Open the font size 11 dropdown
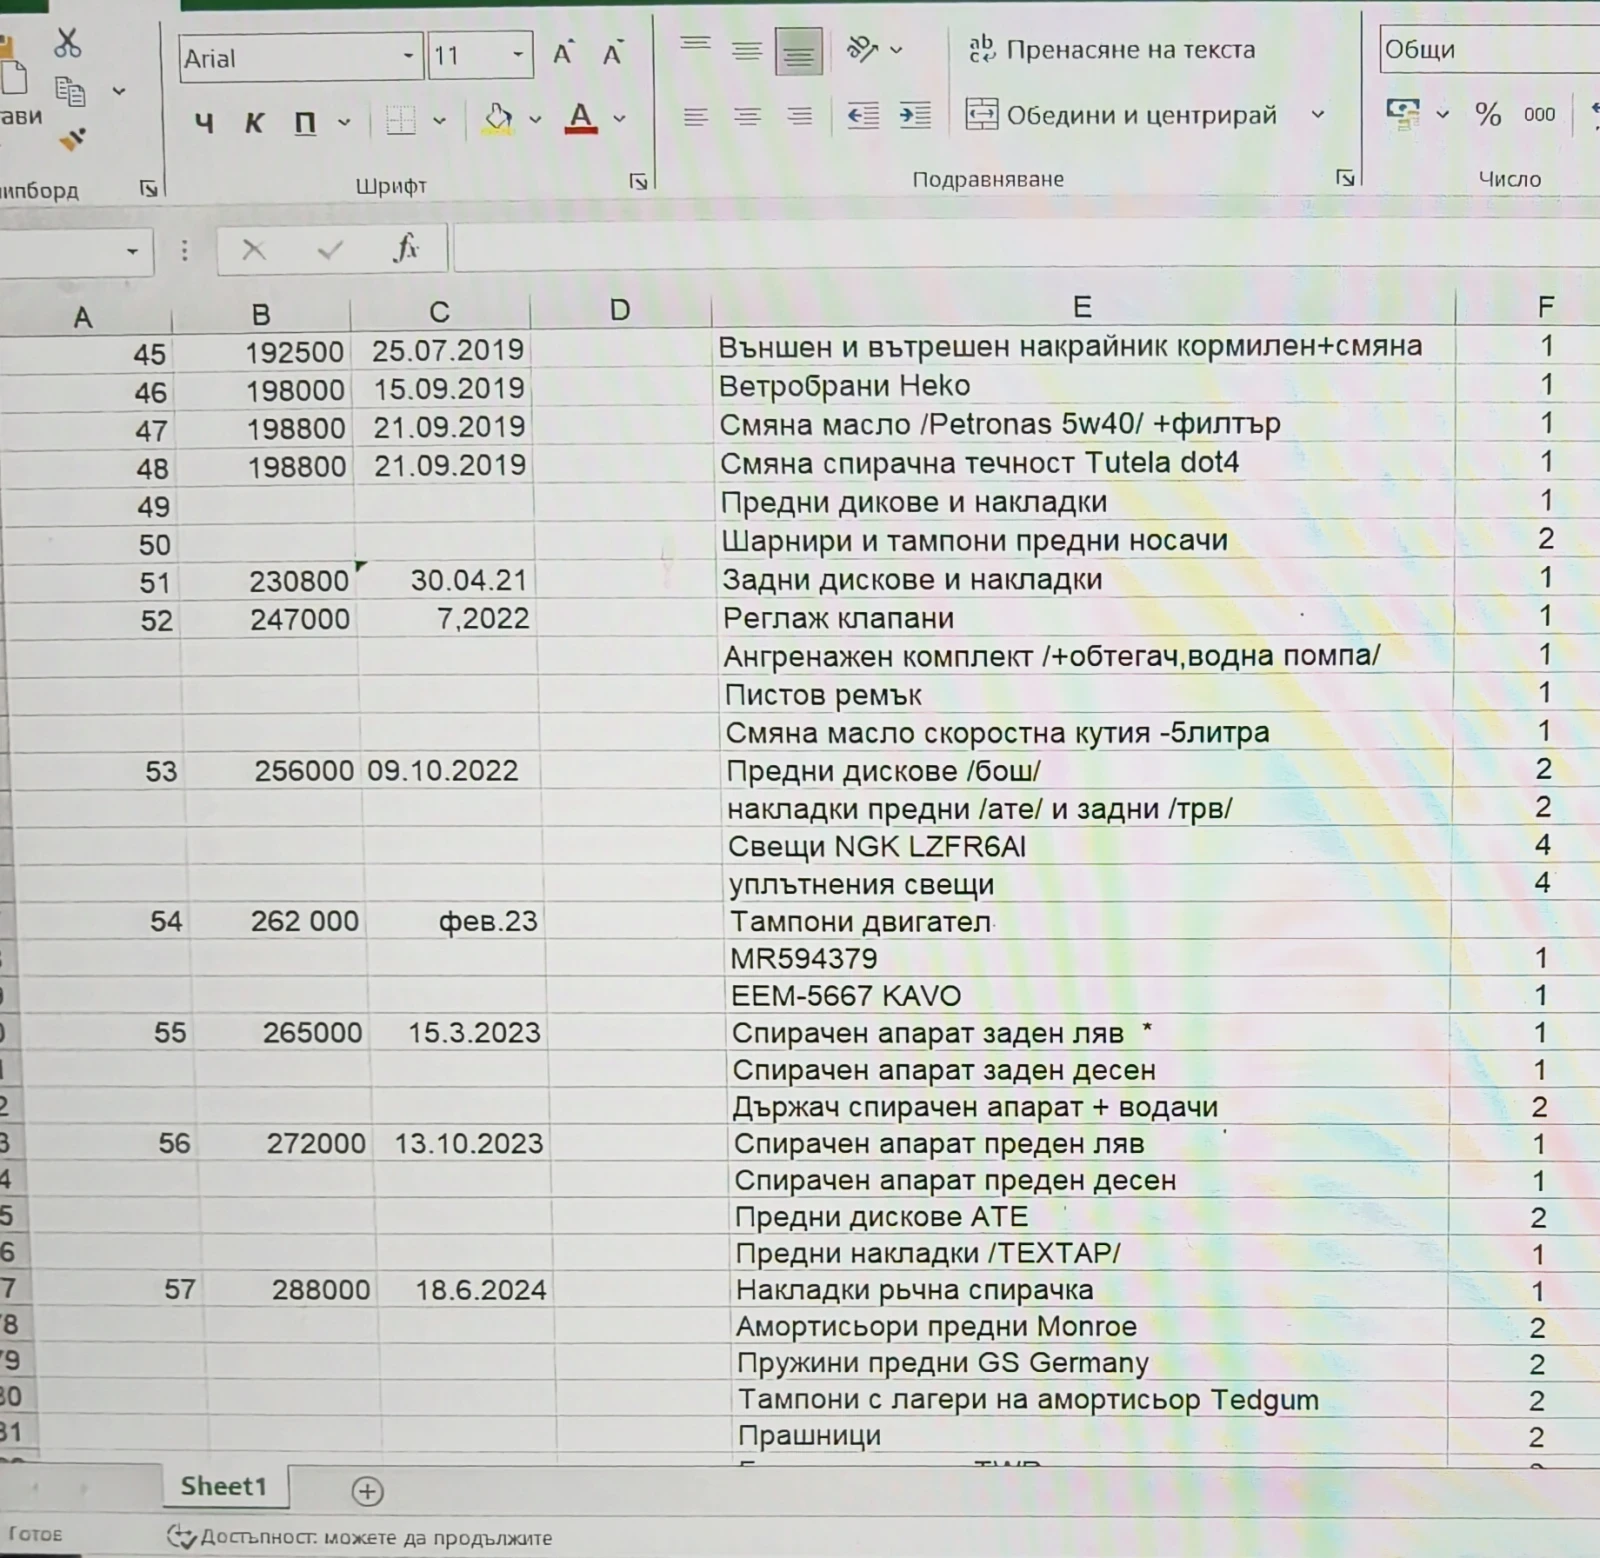 pos(518,56)
